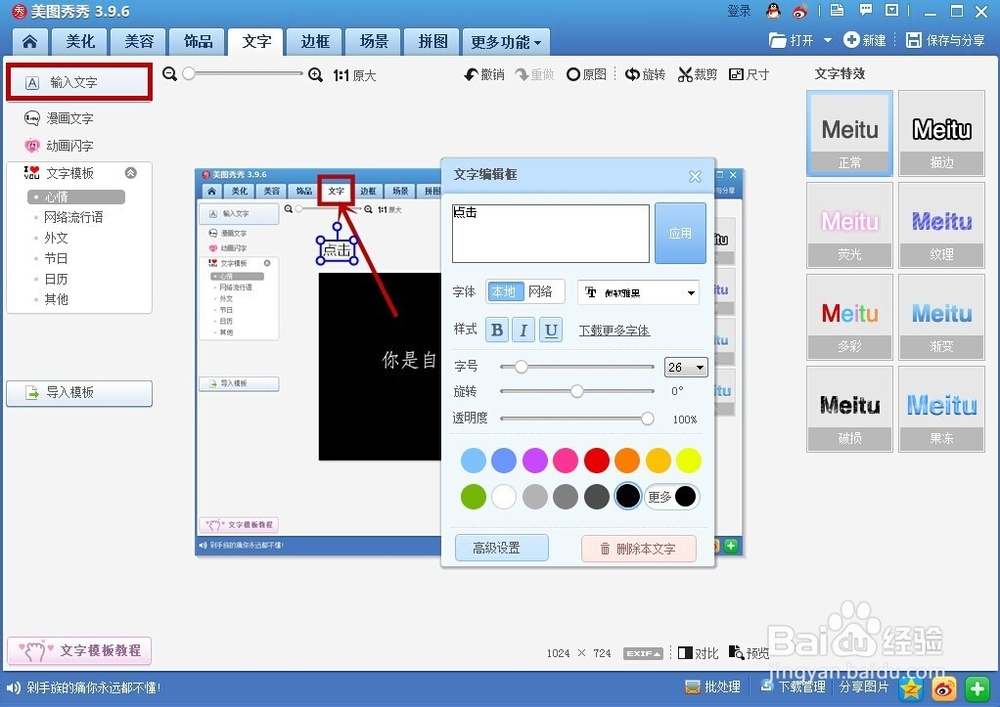Click the 导入模板 button
Viewport: 1000px width, 707px height.
(80, 393)
